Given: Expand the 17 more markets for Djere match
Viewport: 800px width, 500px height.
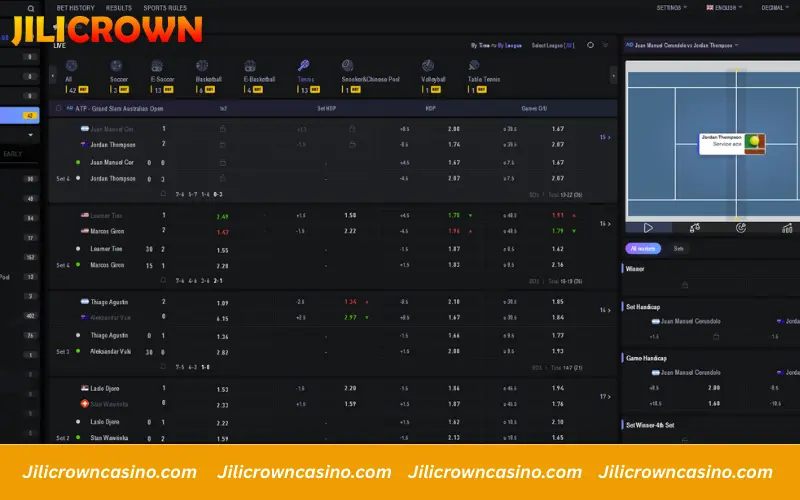Looking at the screenshot, I should coord(605,396).
